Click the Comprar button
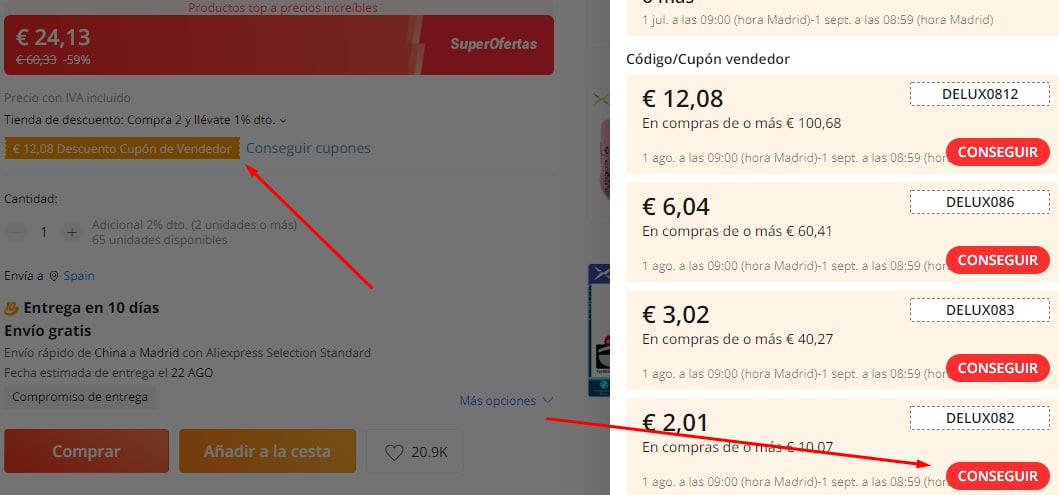1059x495 pixels. (86, 451)
